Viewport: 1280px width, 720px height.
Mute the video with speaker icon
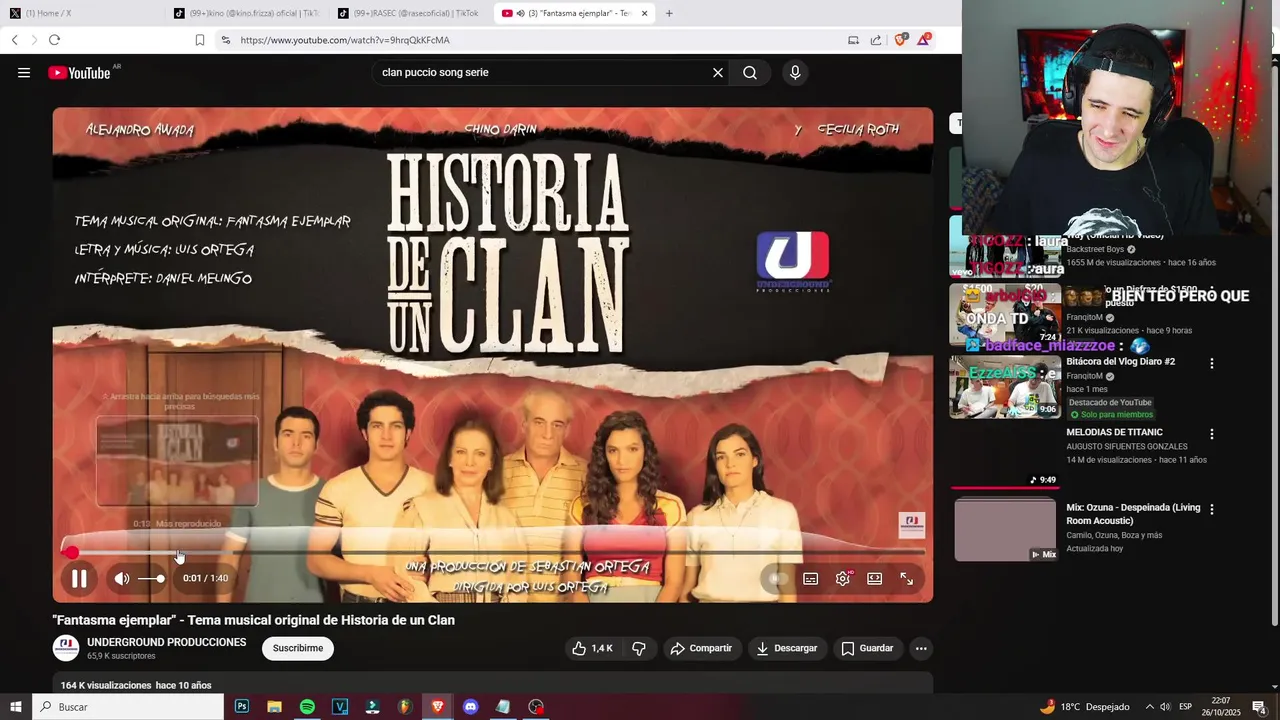tap(122, 578)
